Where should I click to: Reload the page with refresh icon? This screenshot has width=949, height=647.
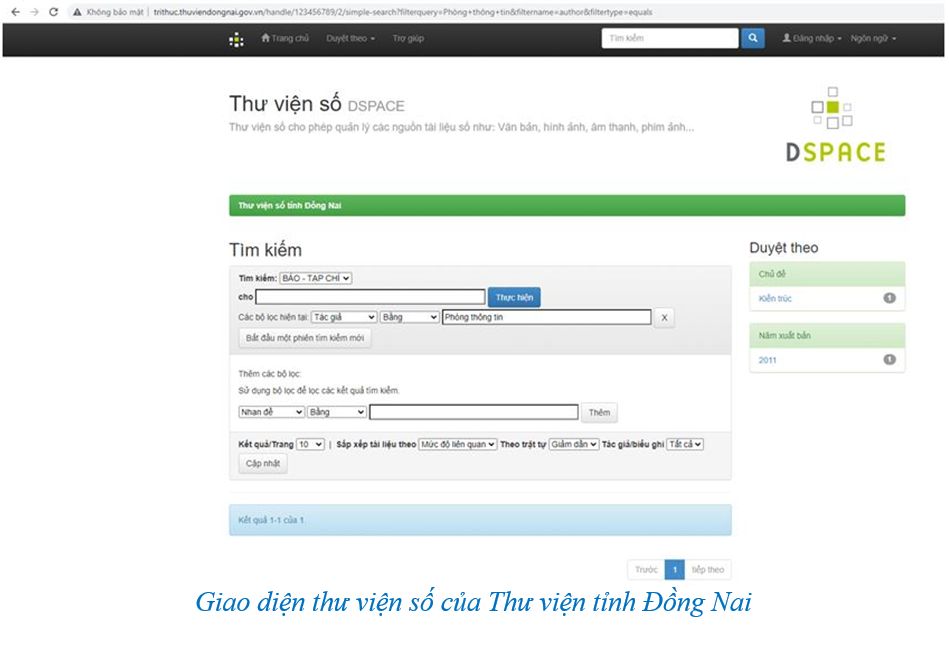coord(54,11)
